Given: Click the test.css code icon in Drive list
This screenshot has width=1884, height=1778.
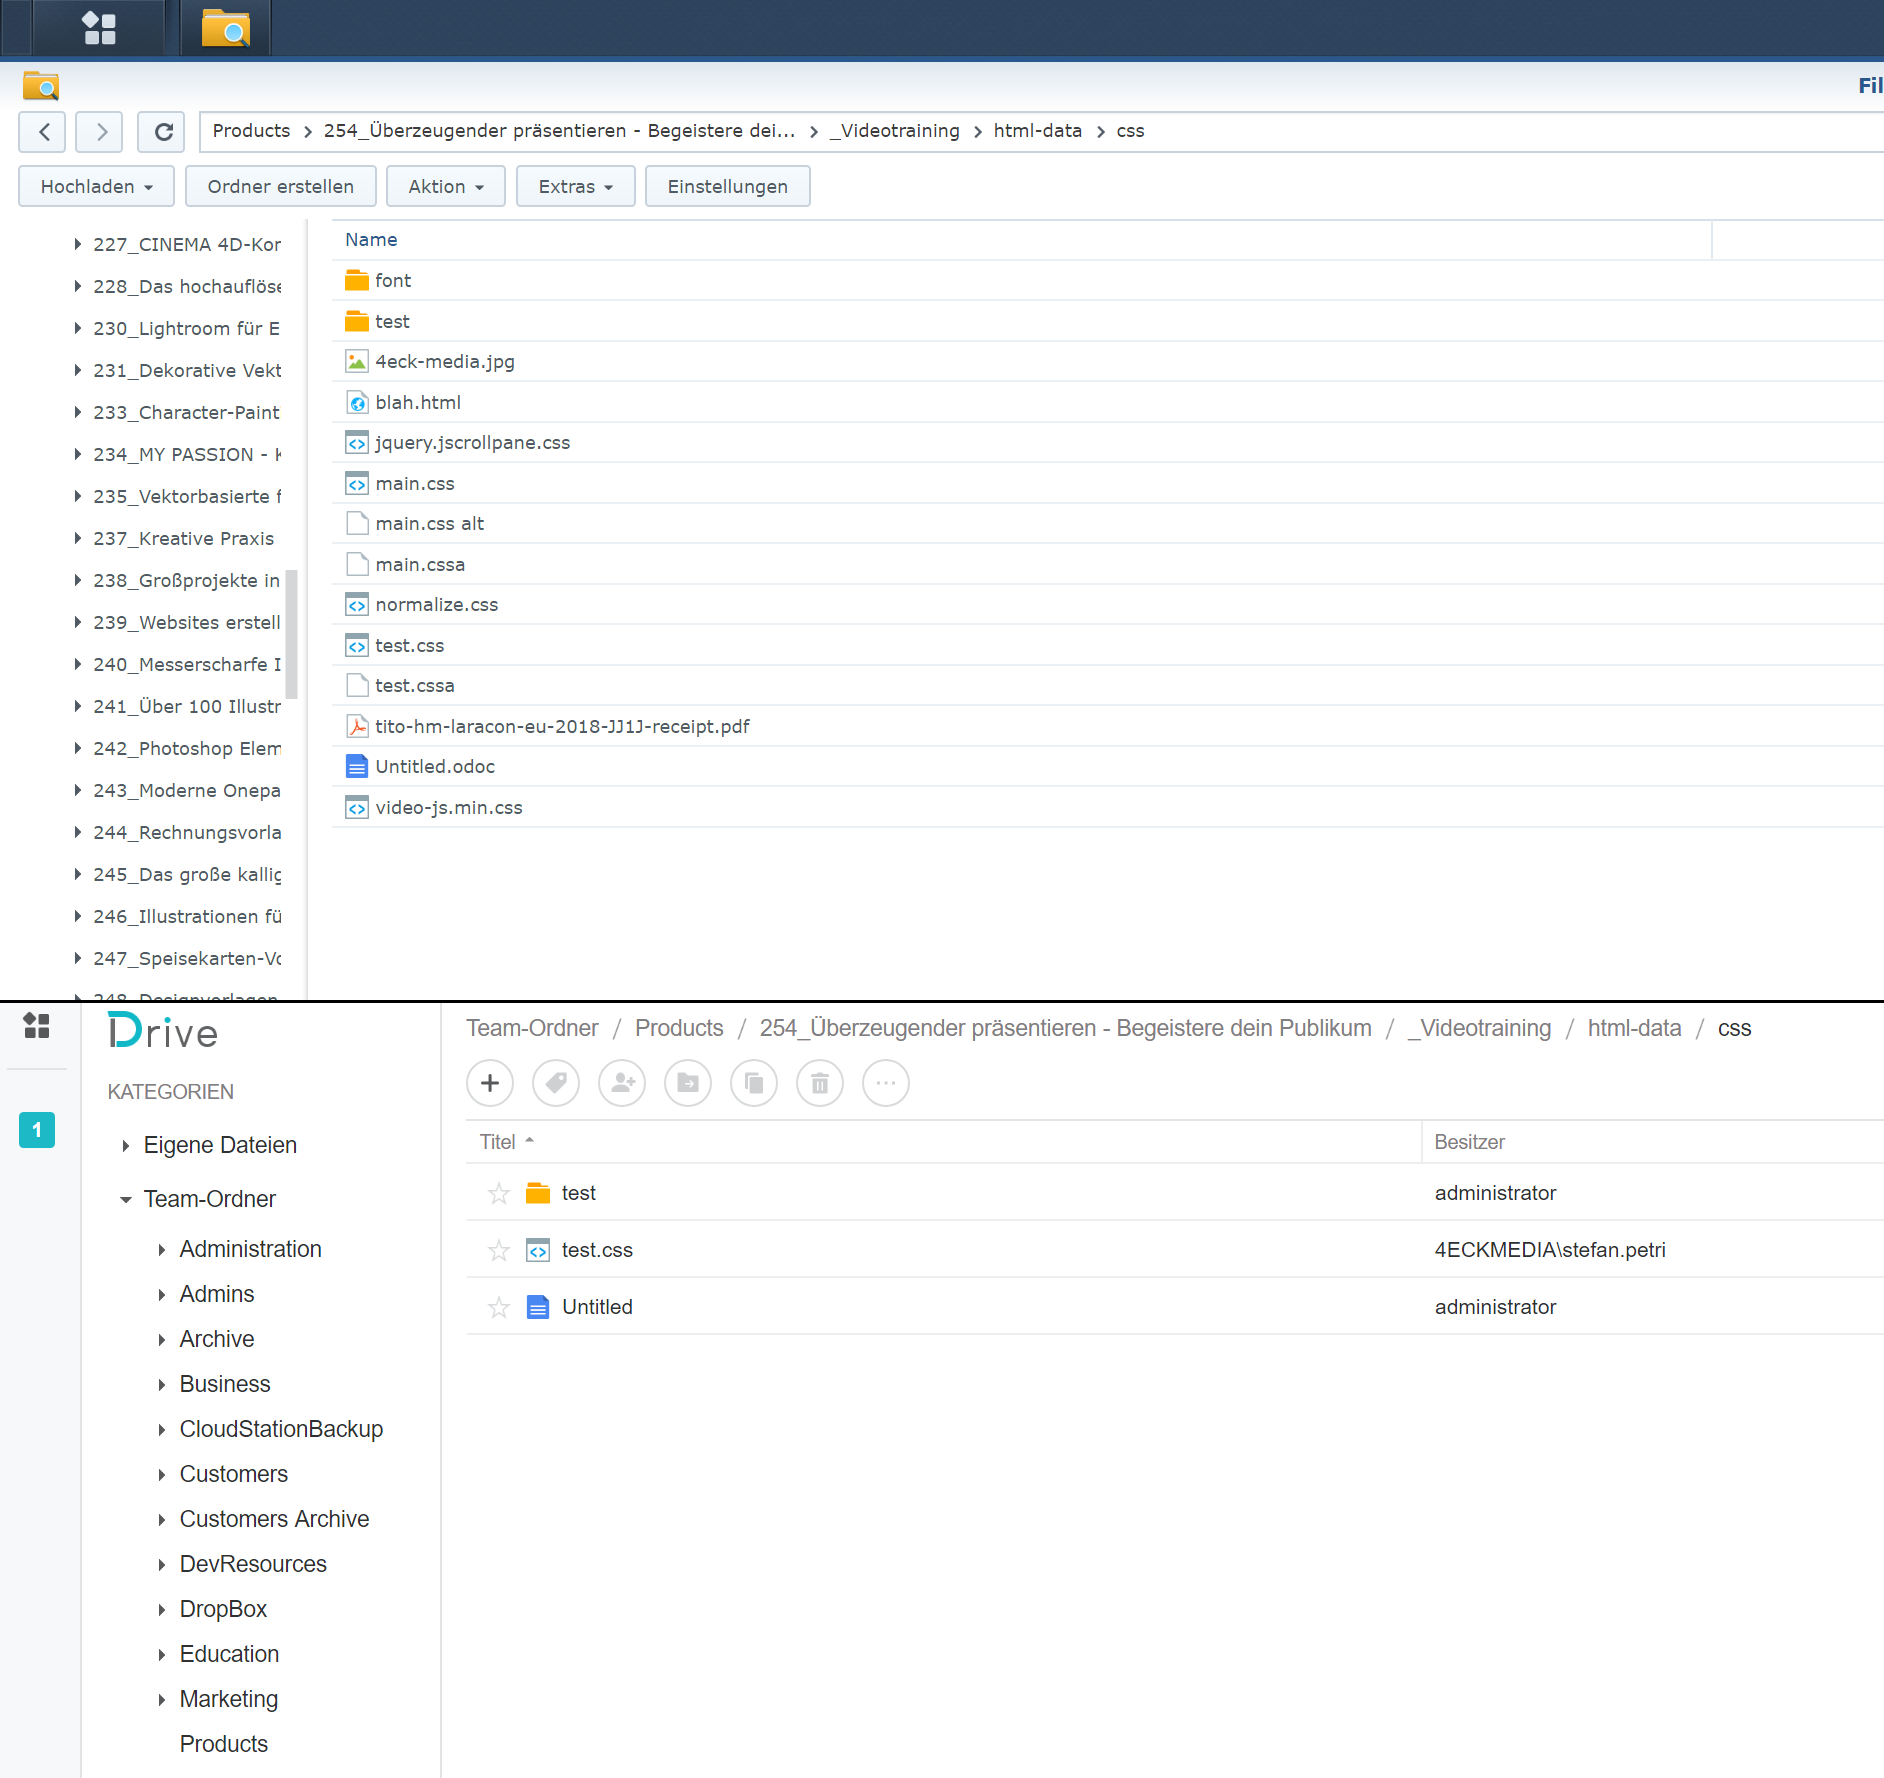Looking at the screenshot, I should coord(538,1250).
